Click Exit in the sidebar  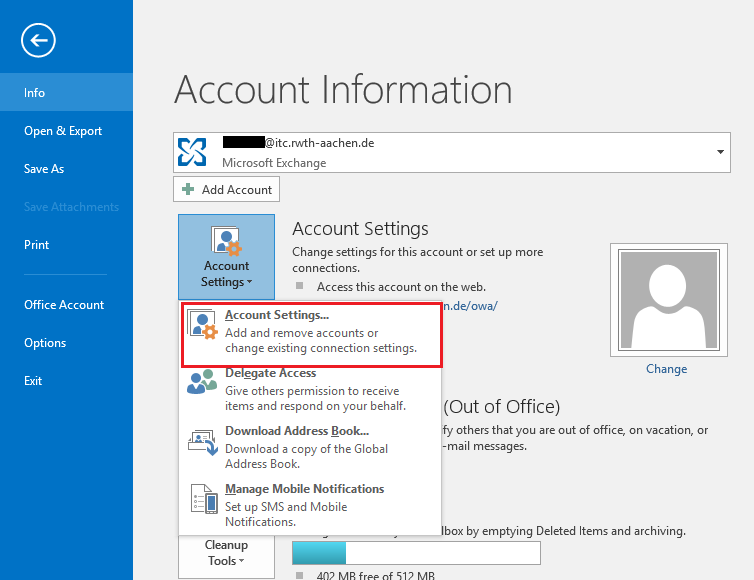66,381
